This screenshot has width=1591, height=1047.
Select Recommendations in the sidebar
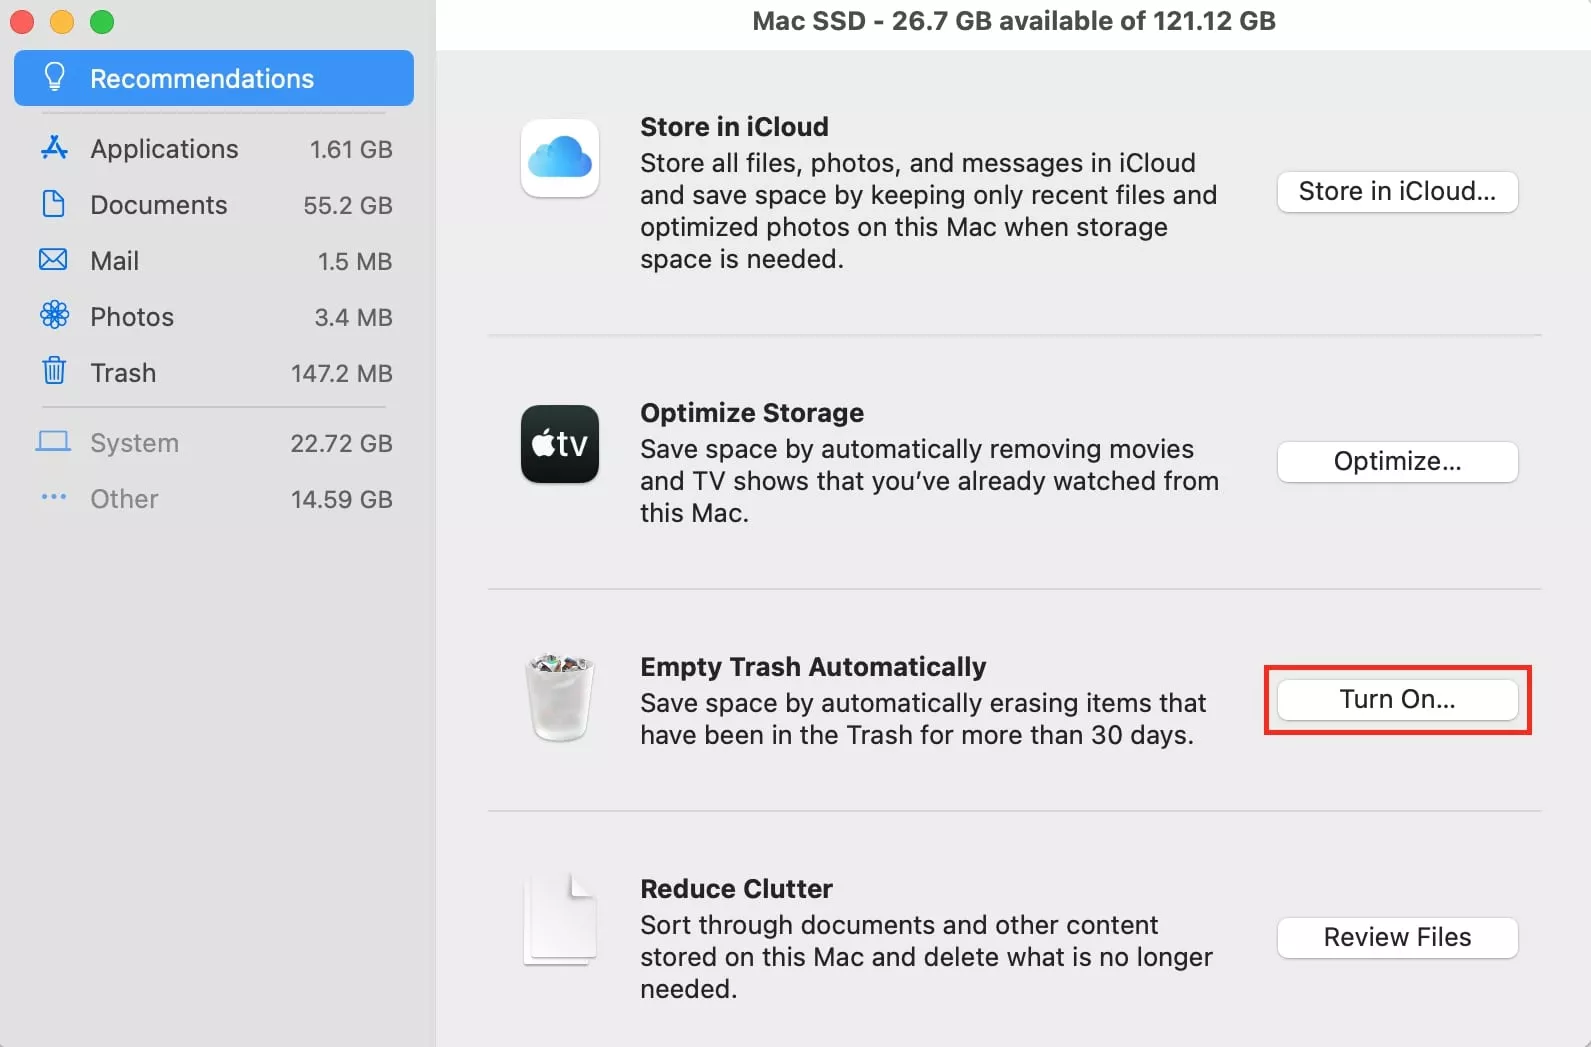(214, 78)
